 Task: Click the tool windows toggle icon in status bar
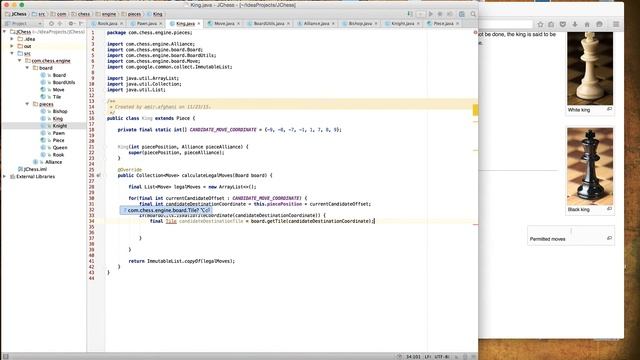click(5, 356)
